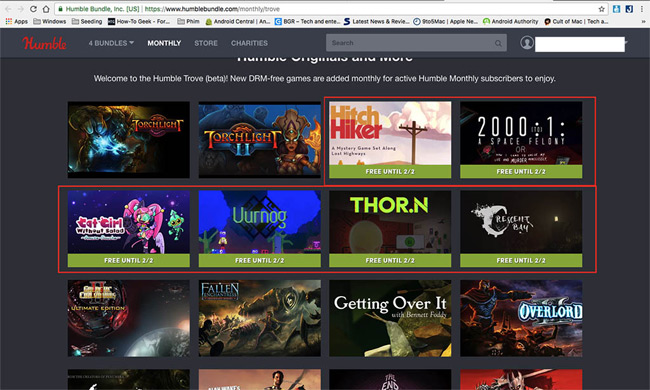Open the BGR Tech bookmark
The height and width of the screenshot is (390, 650).
[x=308, y=21]
